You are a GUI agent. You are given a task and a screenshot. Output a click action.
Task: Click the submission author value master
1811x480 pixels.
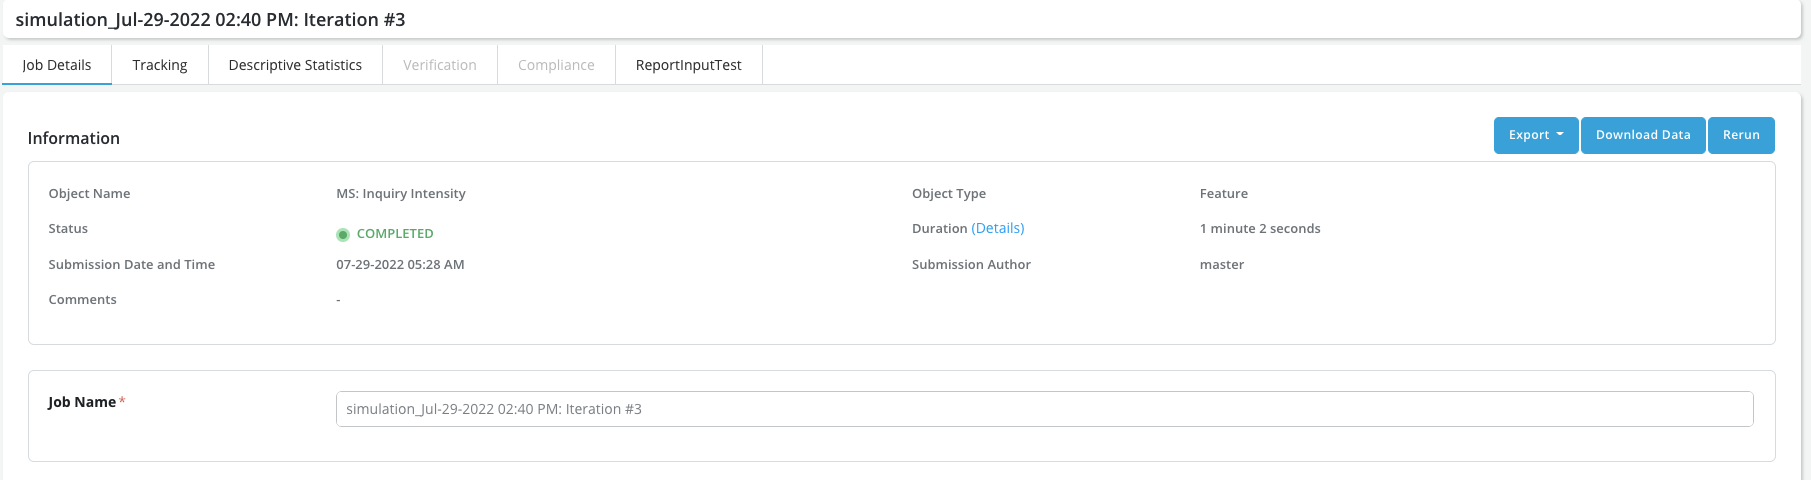coord(1221,265)
